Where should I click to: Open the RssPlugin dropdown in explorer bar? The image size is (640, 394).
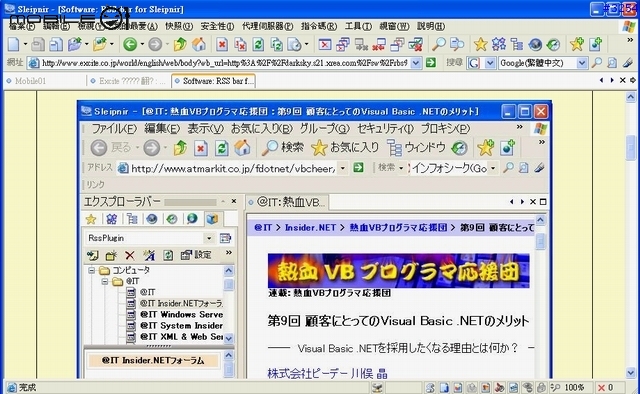click(x=209, y=238)
